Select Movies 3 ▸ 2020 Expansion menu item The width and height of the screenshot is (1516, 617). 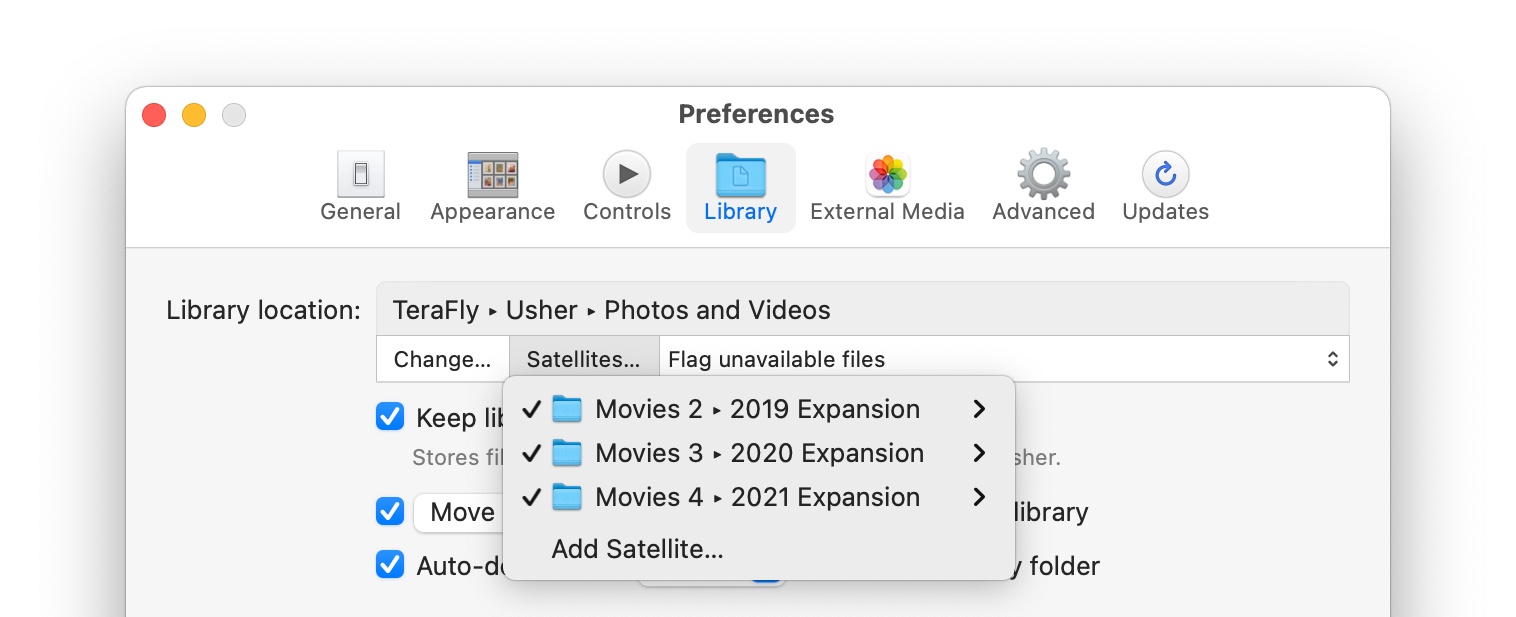pyautogui.click(x=758, y=453)
